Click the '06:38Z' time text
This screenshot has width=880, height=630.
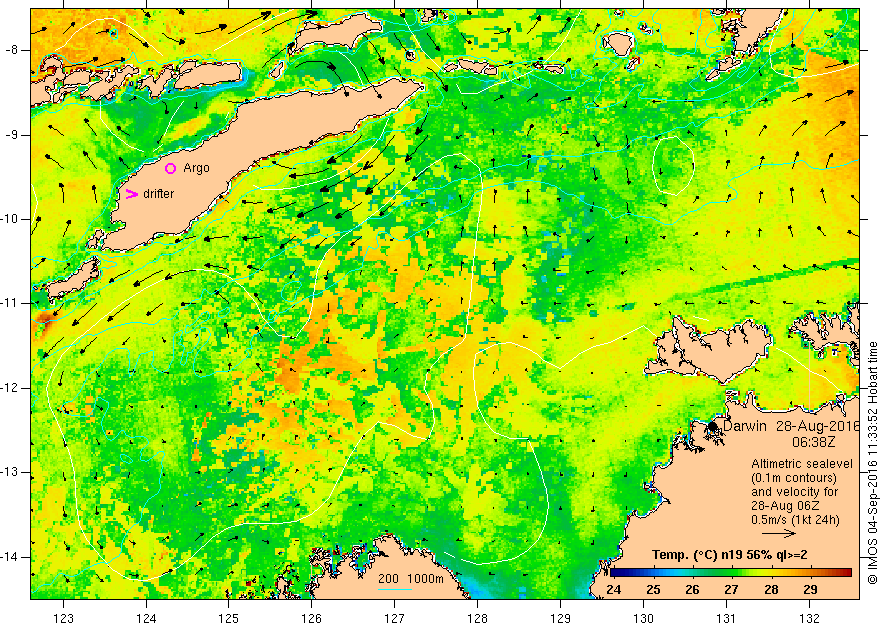(814, 442)
